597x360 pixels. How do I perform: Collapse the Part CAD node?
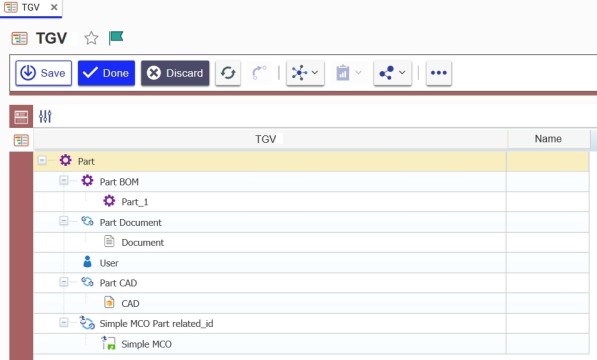[64, 282]
